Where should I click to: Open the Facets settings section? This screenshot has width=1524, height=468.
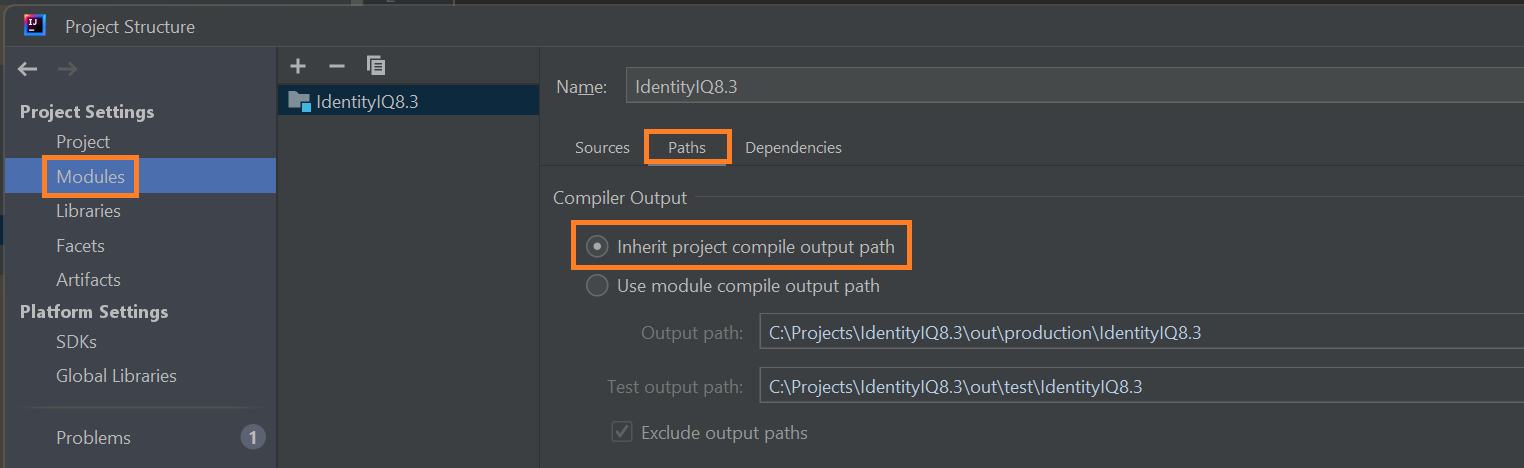tap(80, 245)
